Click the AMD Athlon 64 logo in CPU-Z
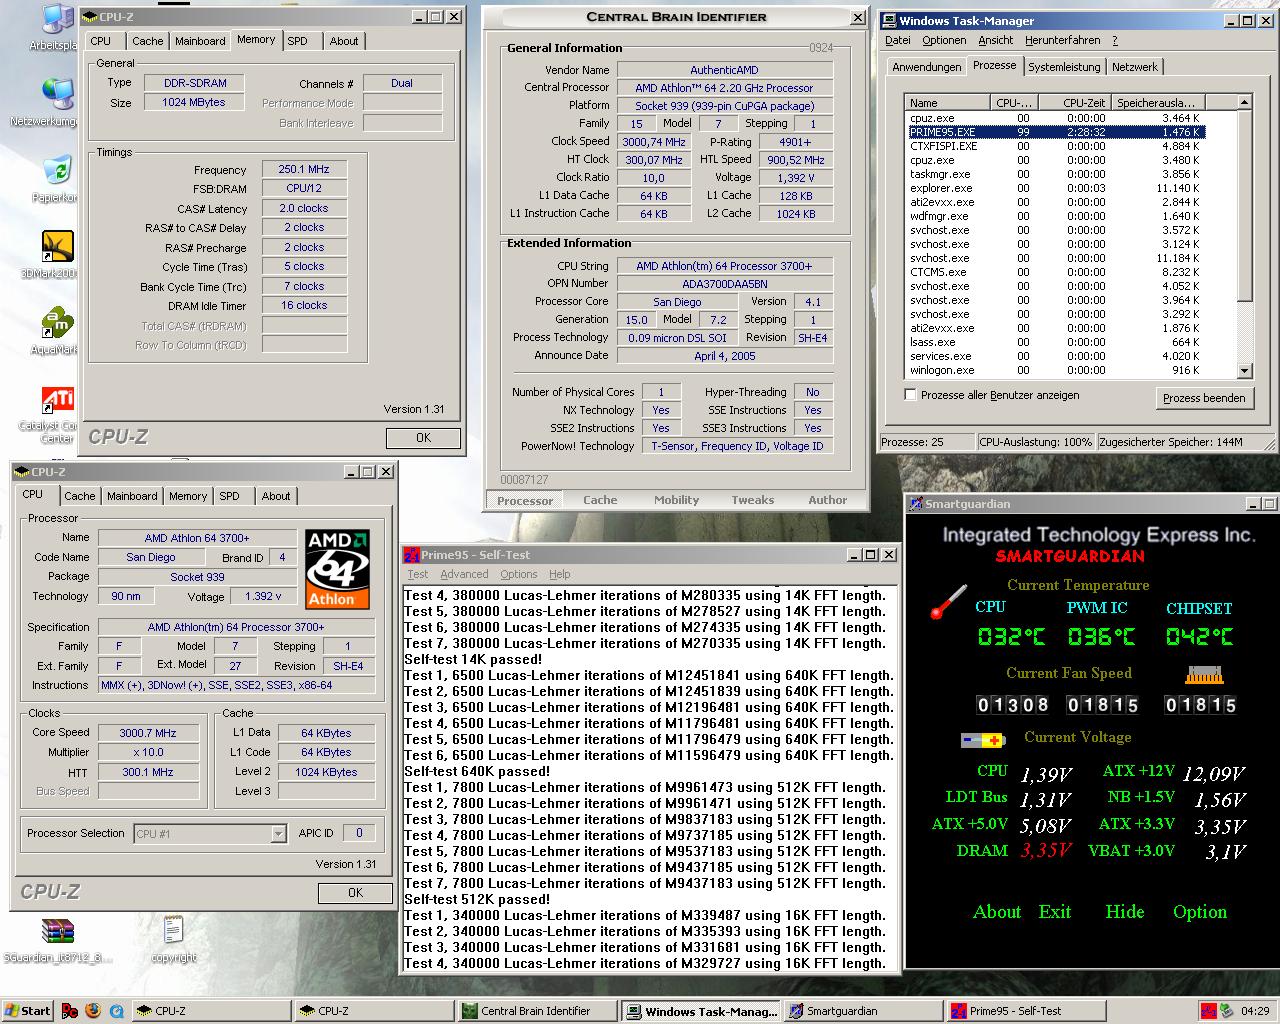This screenshot has height=1024, width=1280. tap(337, 569)
